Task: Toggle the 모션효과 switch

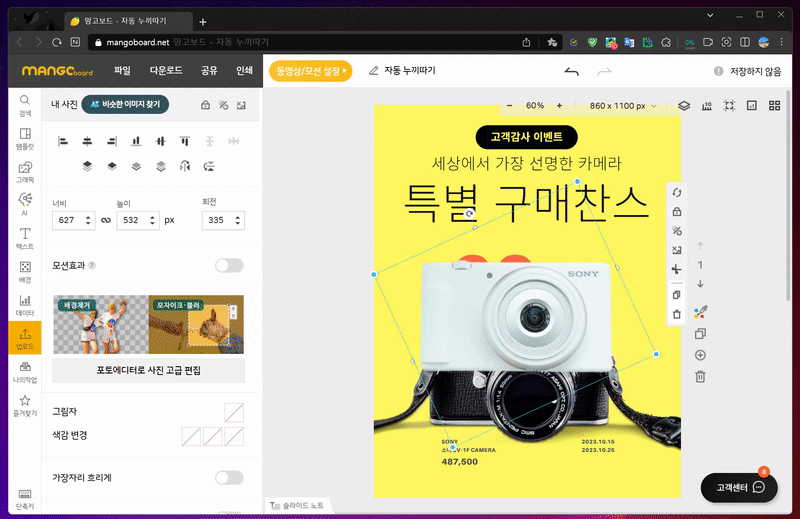Action: point(229,265)
